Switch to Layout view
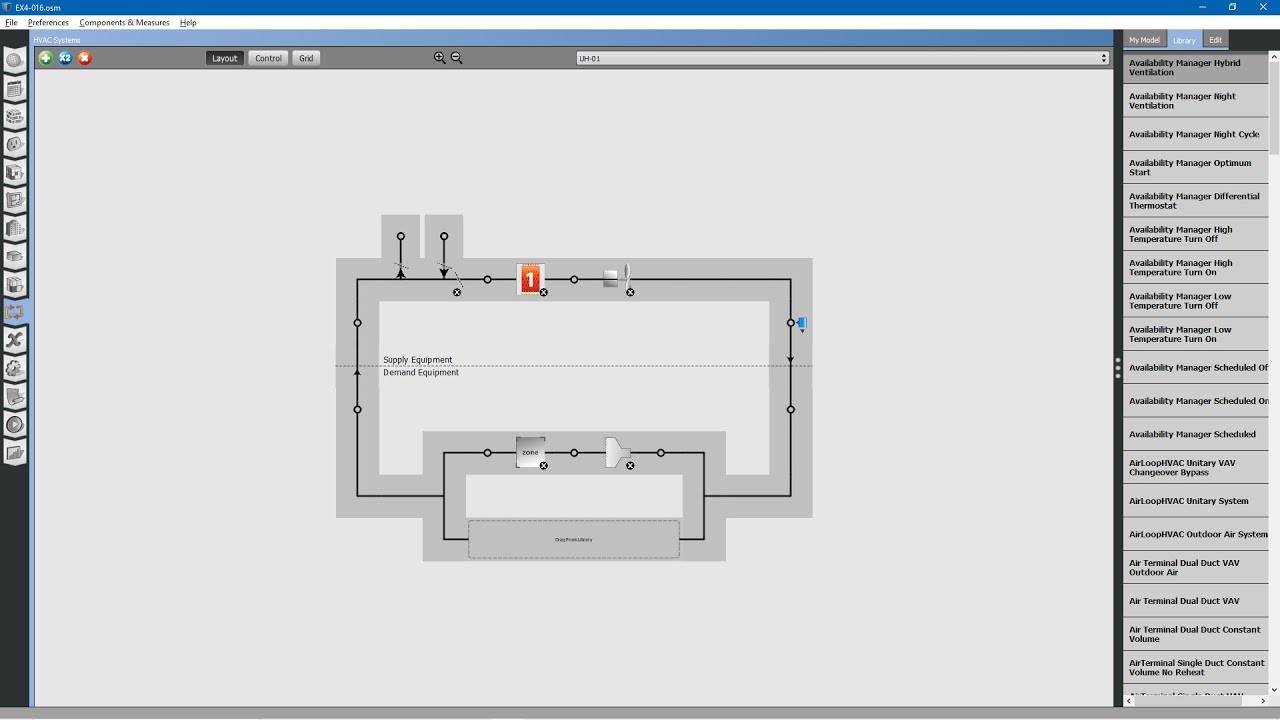 [x=225, y=58]
